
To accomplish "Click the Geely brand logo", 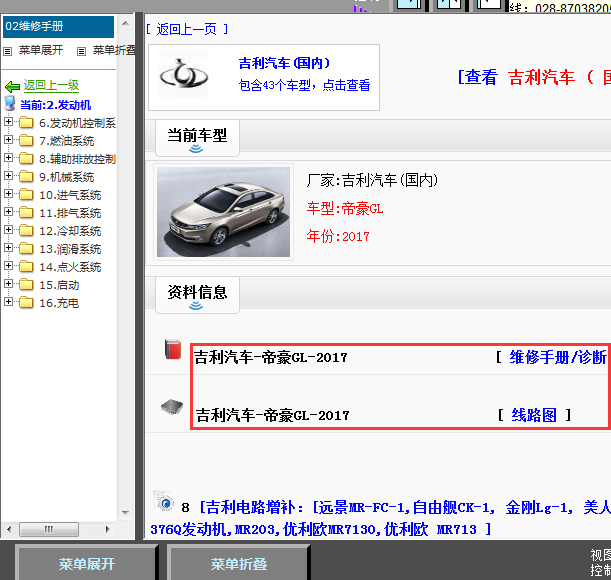I will 184,75.
